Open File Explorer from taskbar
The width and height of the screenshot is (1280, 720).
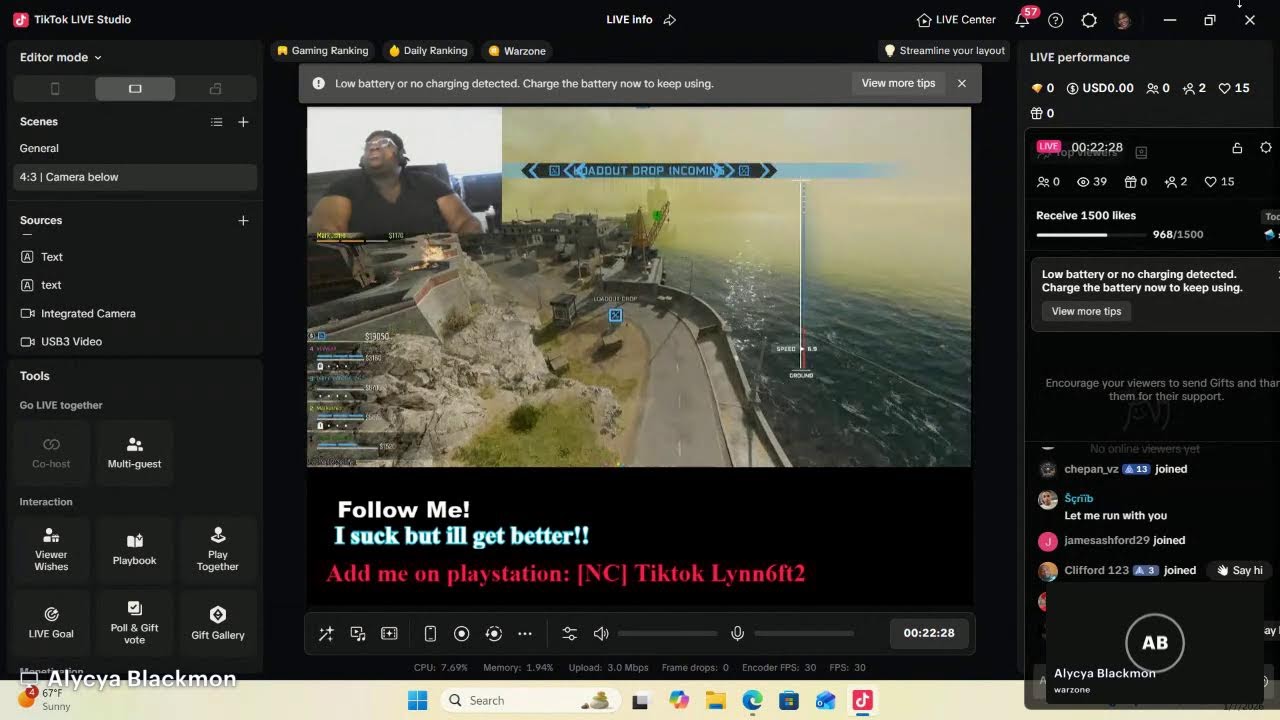tap(715, 700)
